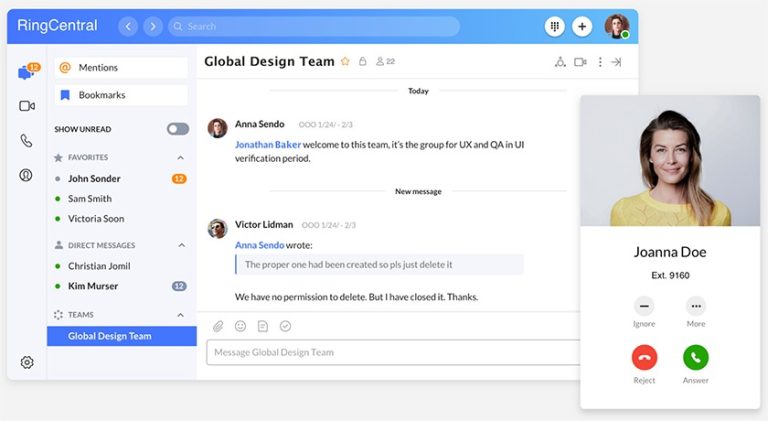Open the emoji picker
The image size is (768, 421).
tap(240, 326)
